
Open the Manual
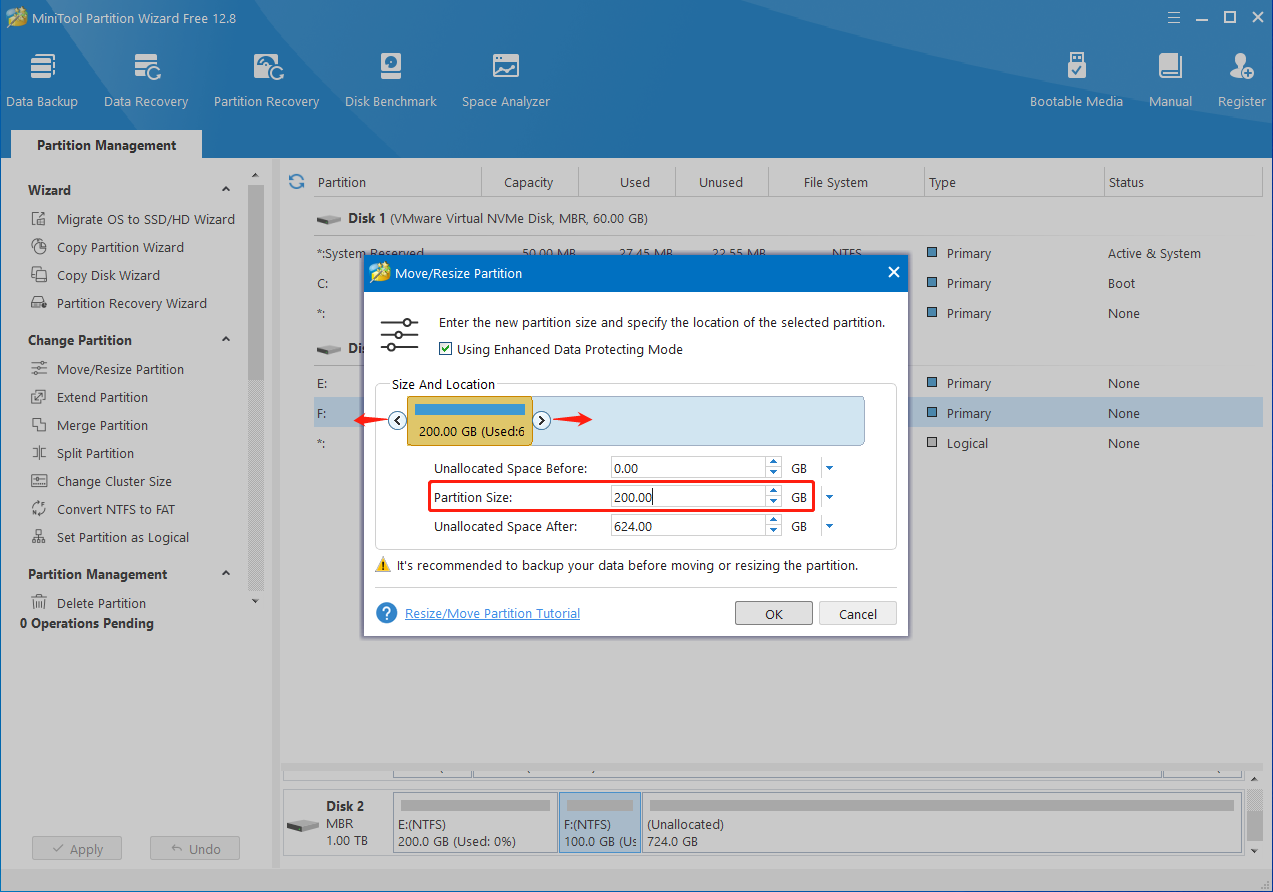[x=1170, y=80]
